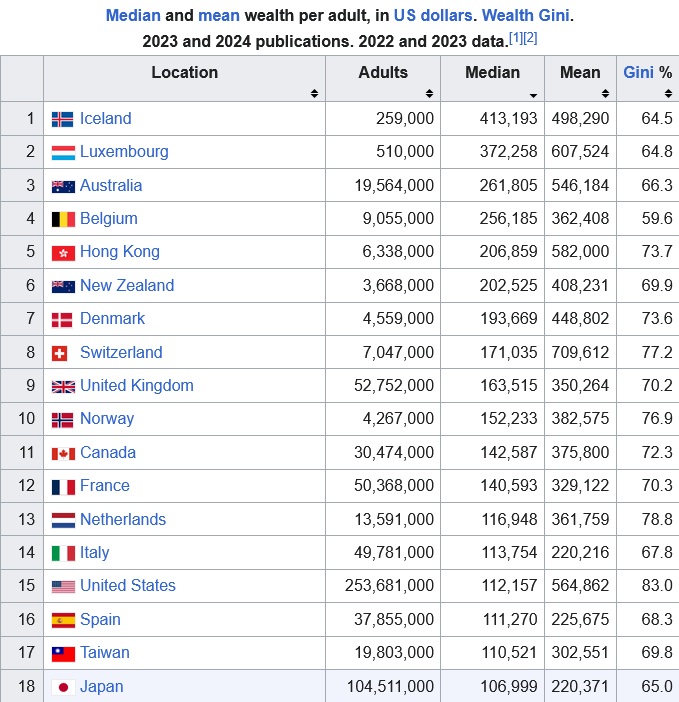Viewport: 679px width, 702px height.
Task: Open the Wealth Gini link in title
Action: 525,16
